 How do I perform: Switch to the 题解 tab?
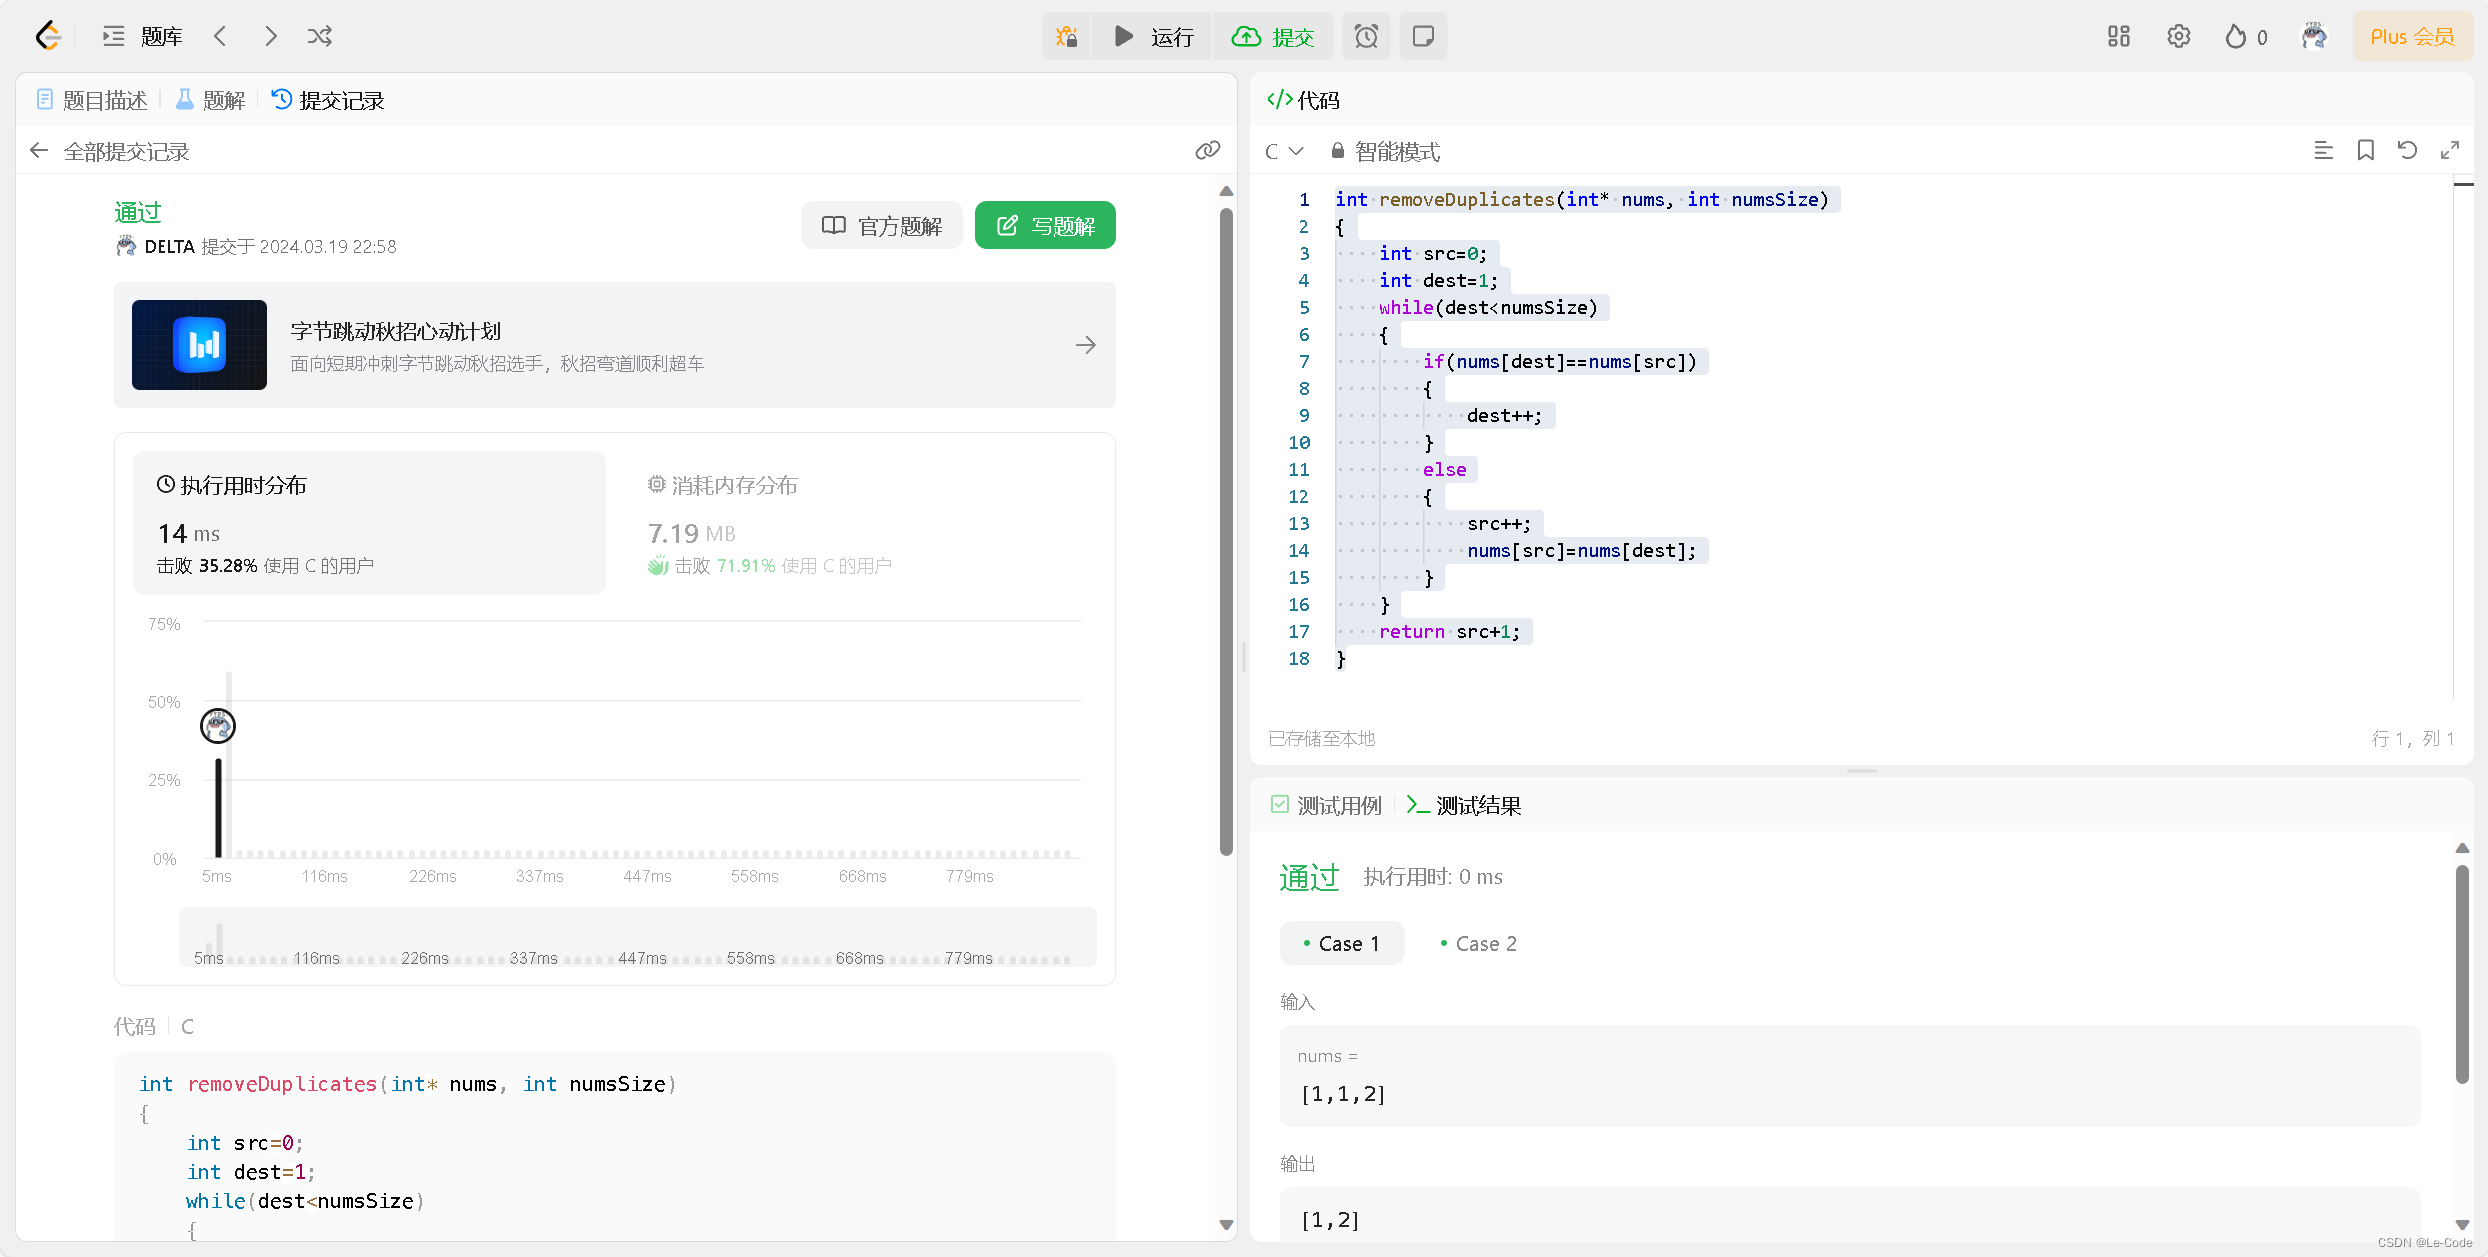[x=211, y=100]
